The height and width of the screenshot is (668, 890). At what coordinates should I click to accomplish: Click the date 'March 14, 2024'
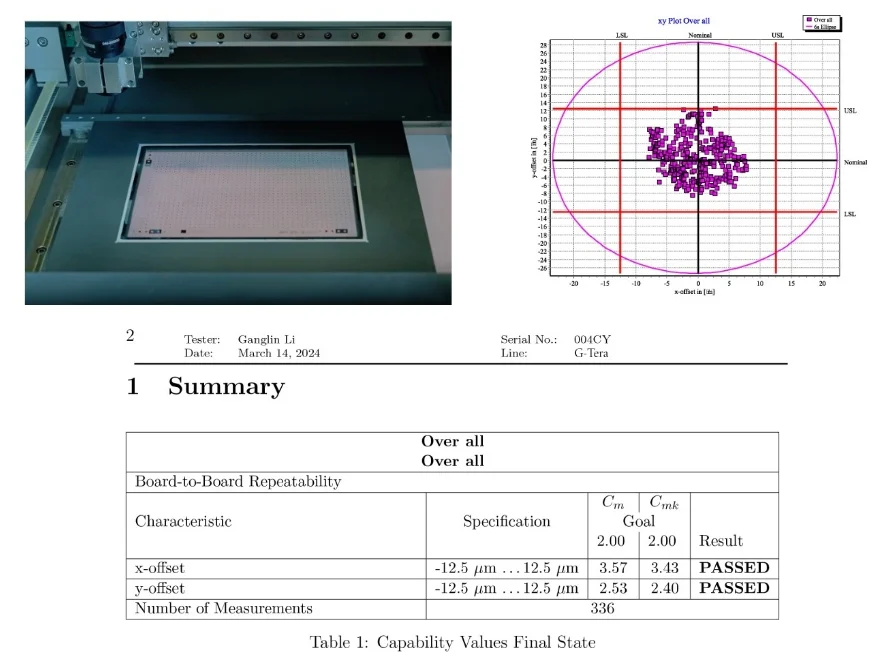point(279,353)
